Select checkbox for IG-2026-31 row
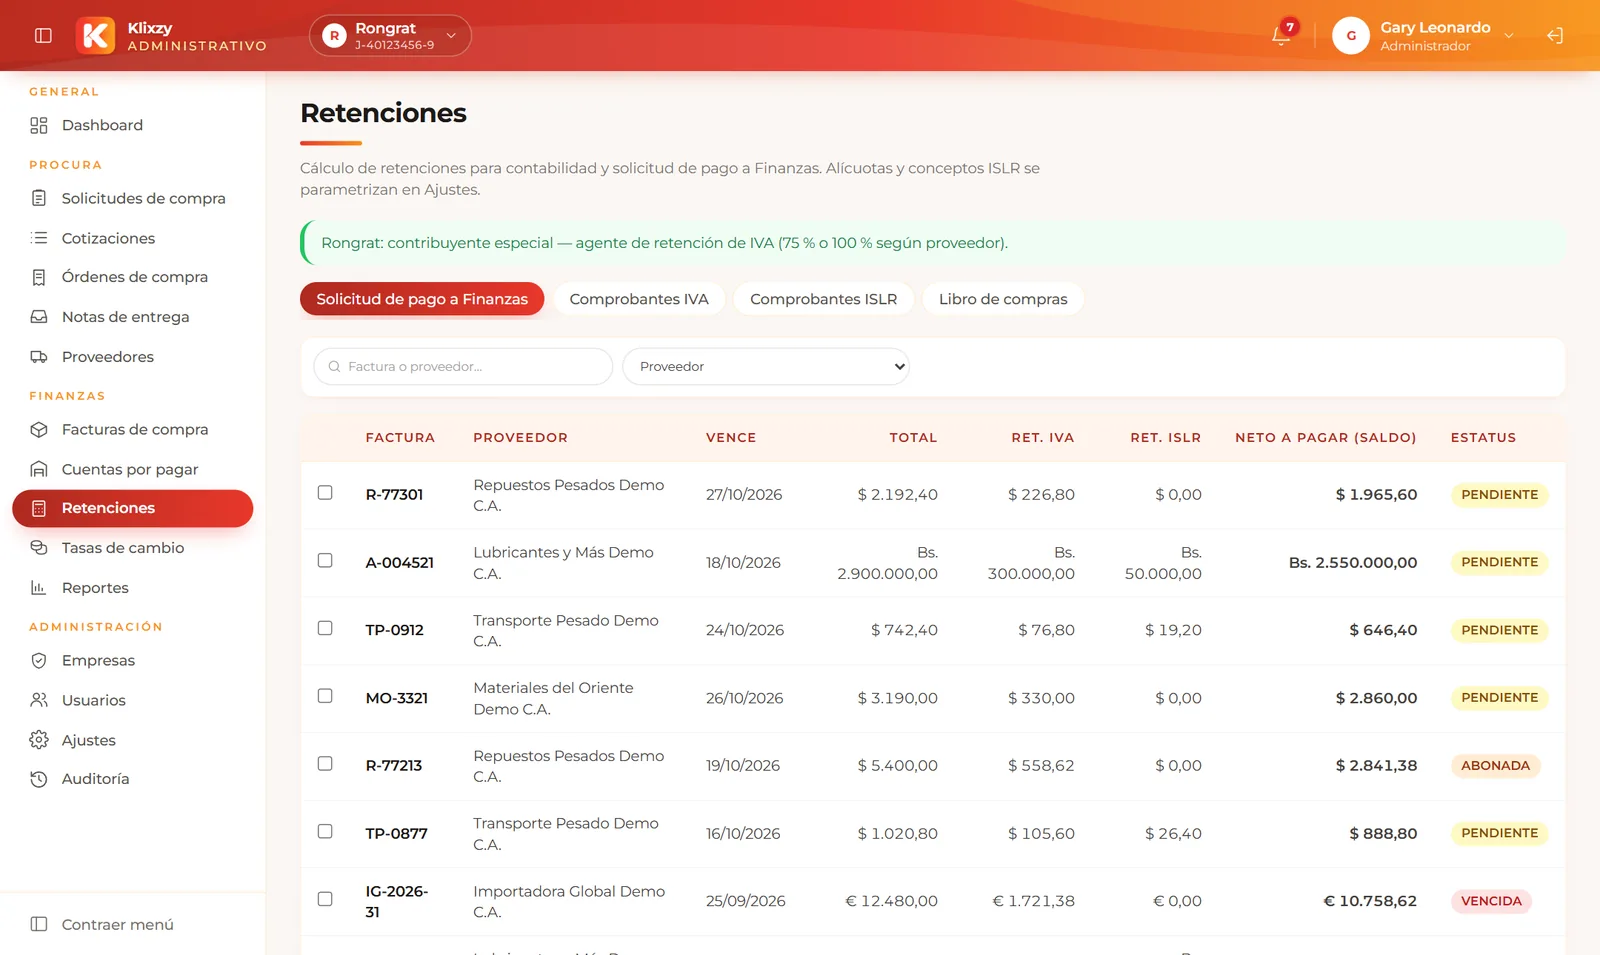 325,899
